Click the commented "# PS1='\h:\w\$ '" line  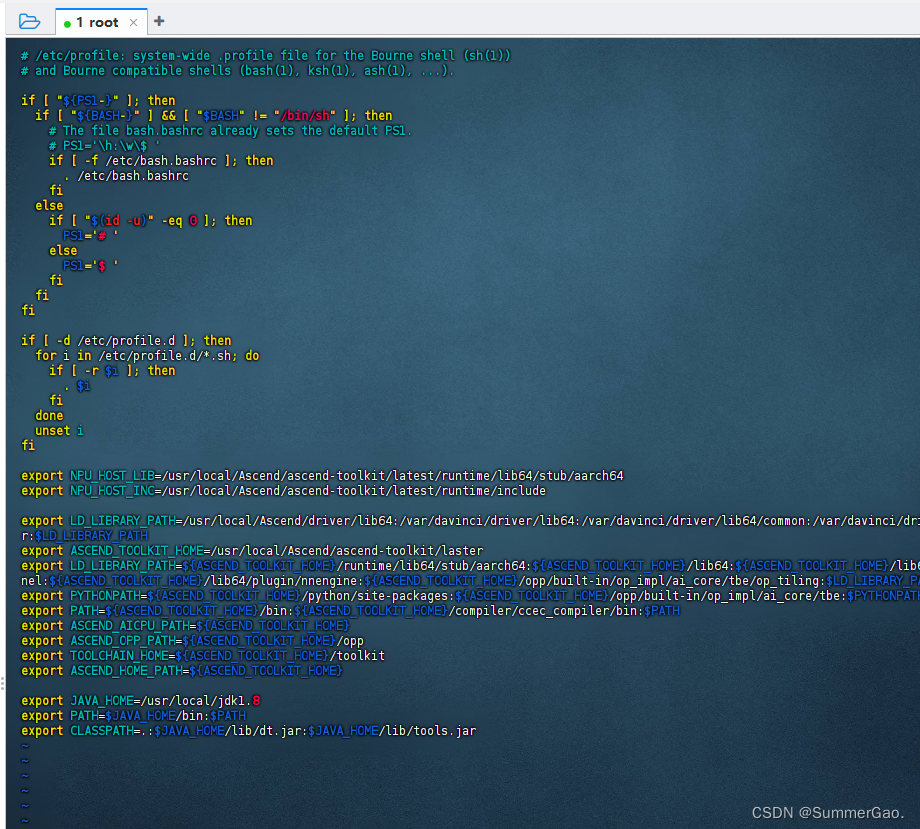(104, 146)
